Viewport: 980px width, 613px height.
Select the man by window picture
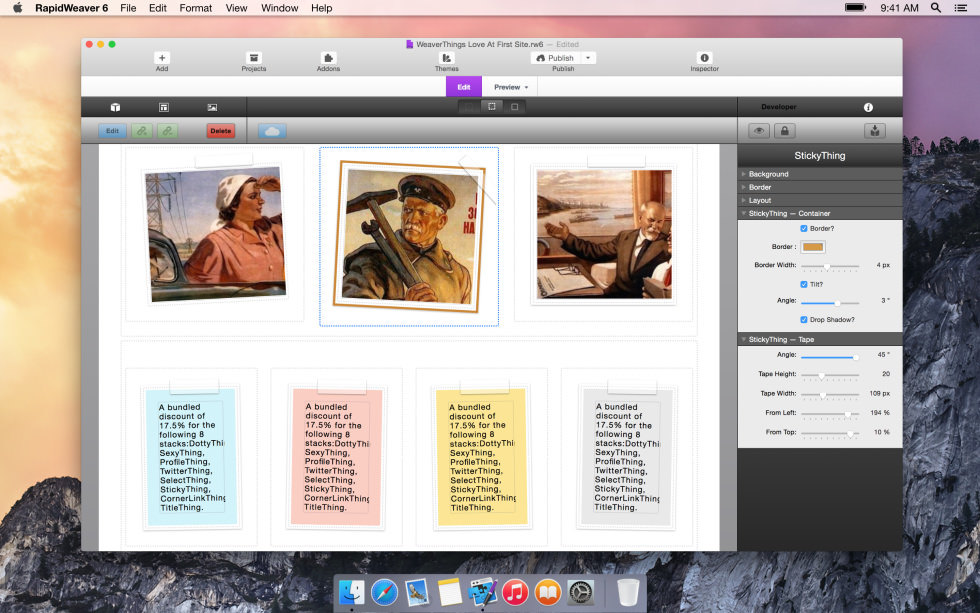604,234
